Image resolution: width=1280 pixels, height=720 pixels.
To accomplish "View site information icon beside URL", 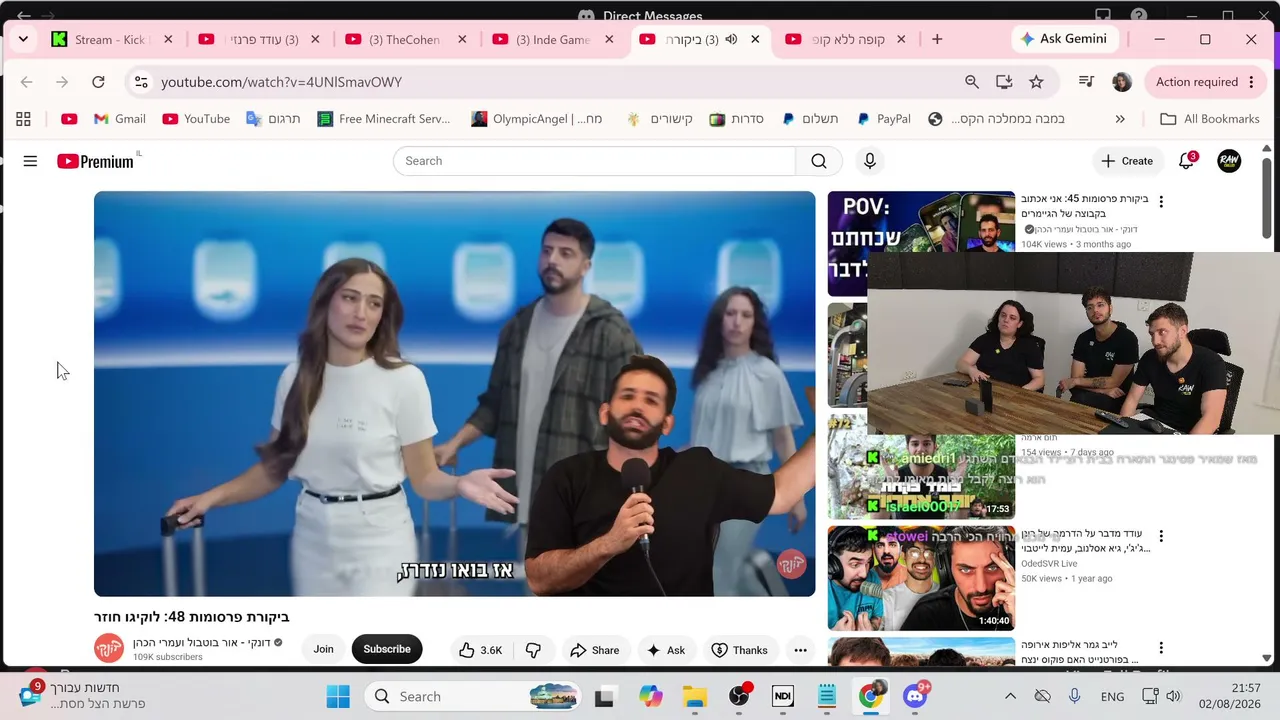I will point(141,82).
